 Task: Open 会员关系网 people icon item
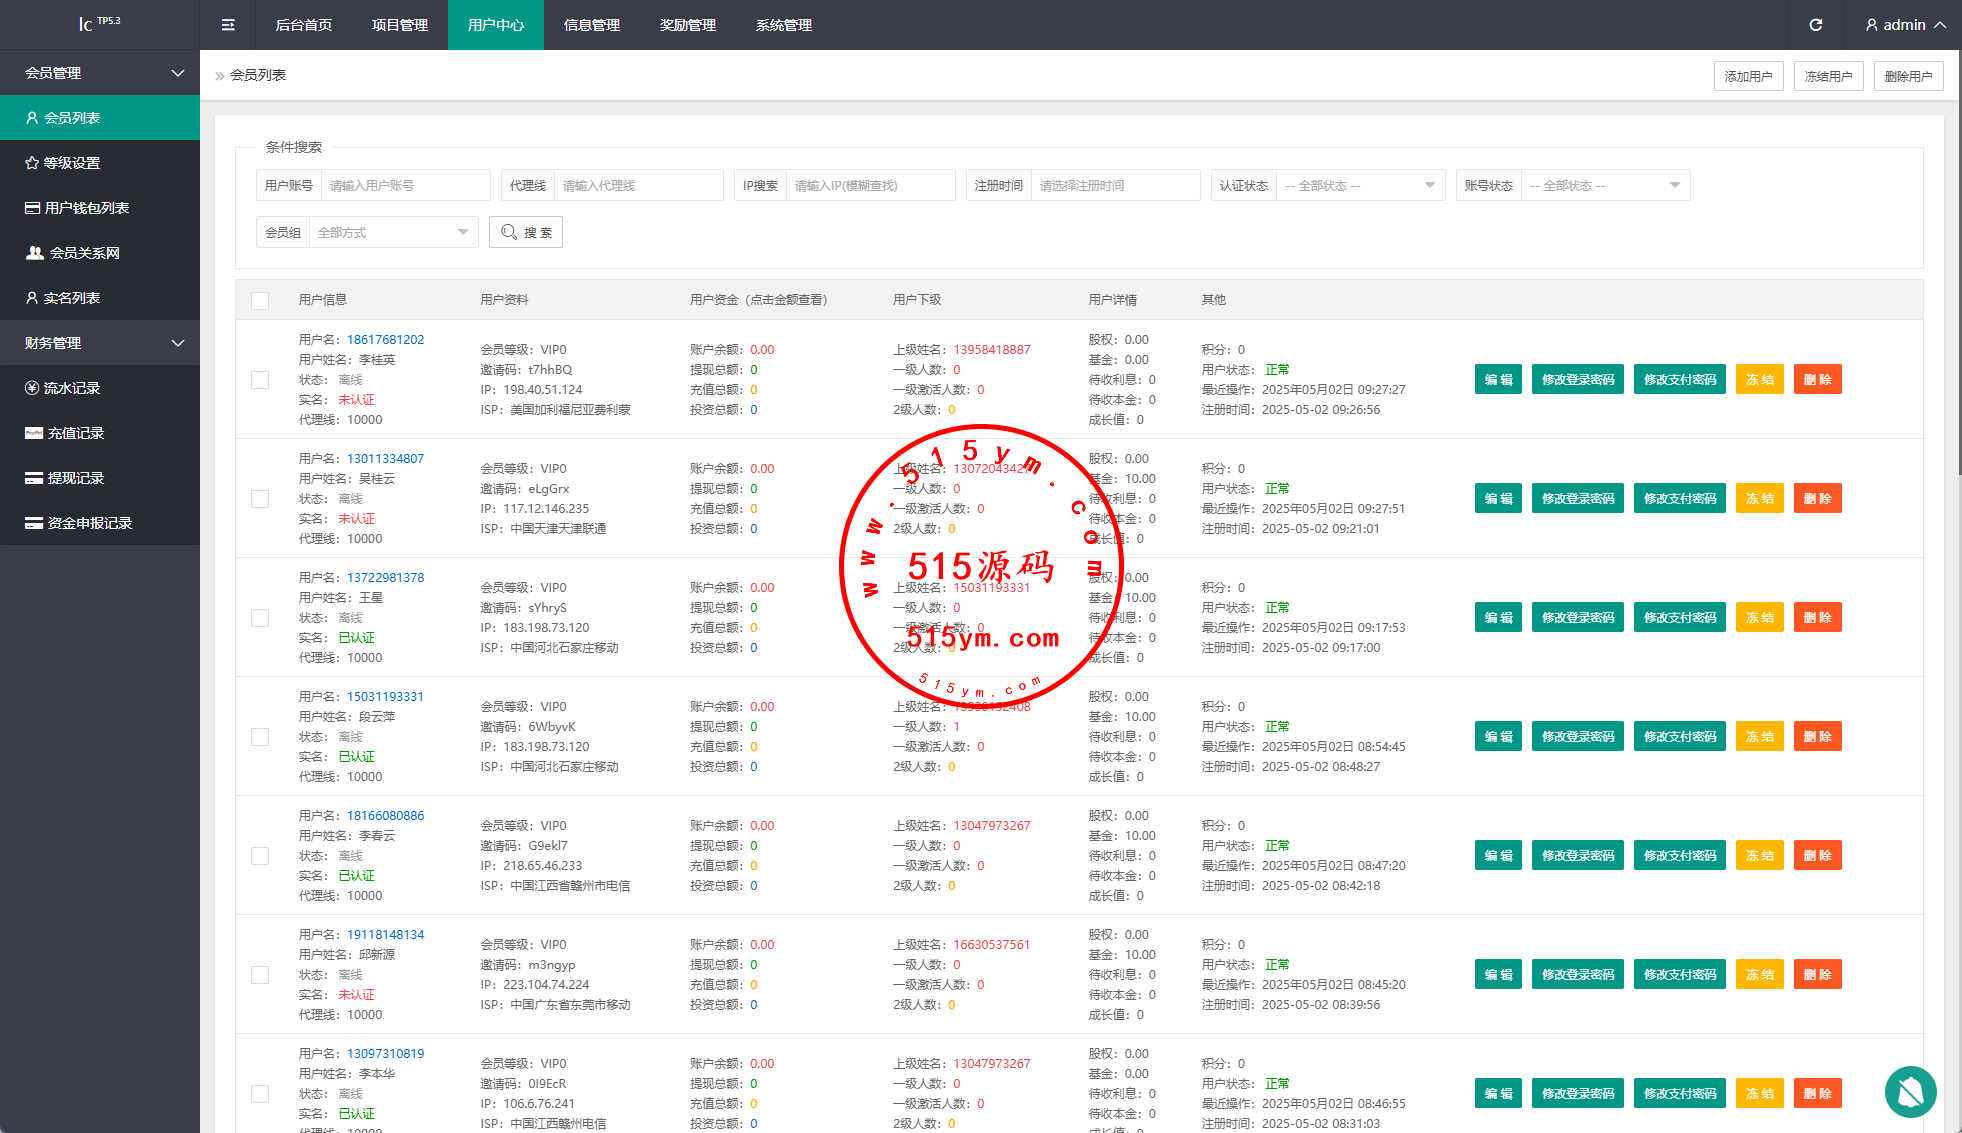[x=84, y=253]
